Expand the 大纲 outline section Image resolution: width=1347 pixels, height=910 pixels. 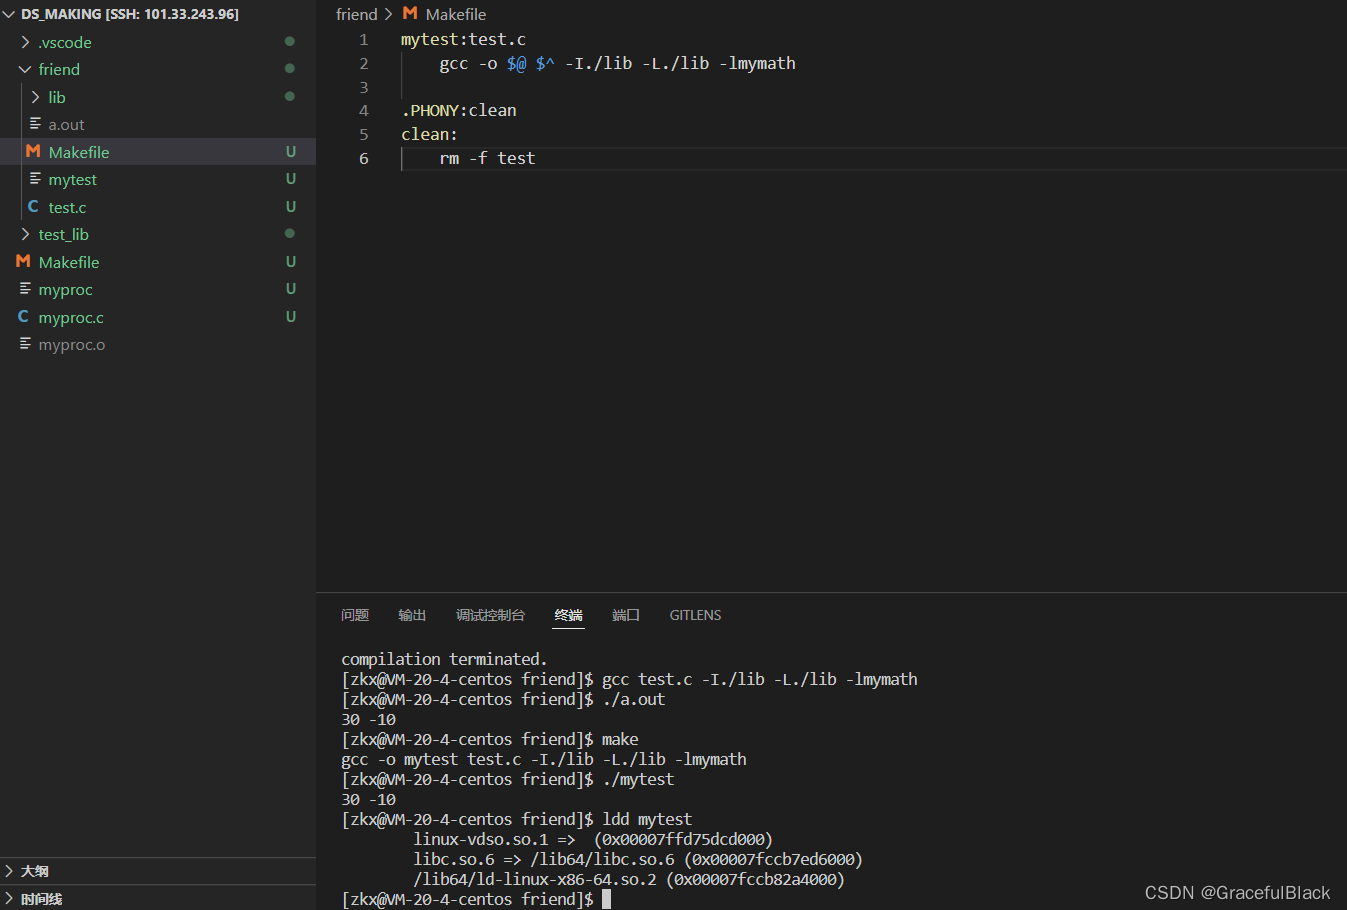(9, 871)
